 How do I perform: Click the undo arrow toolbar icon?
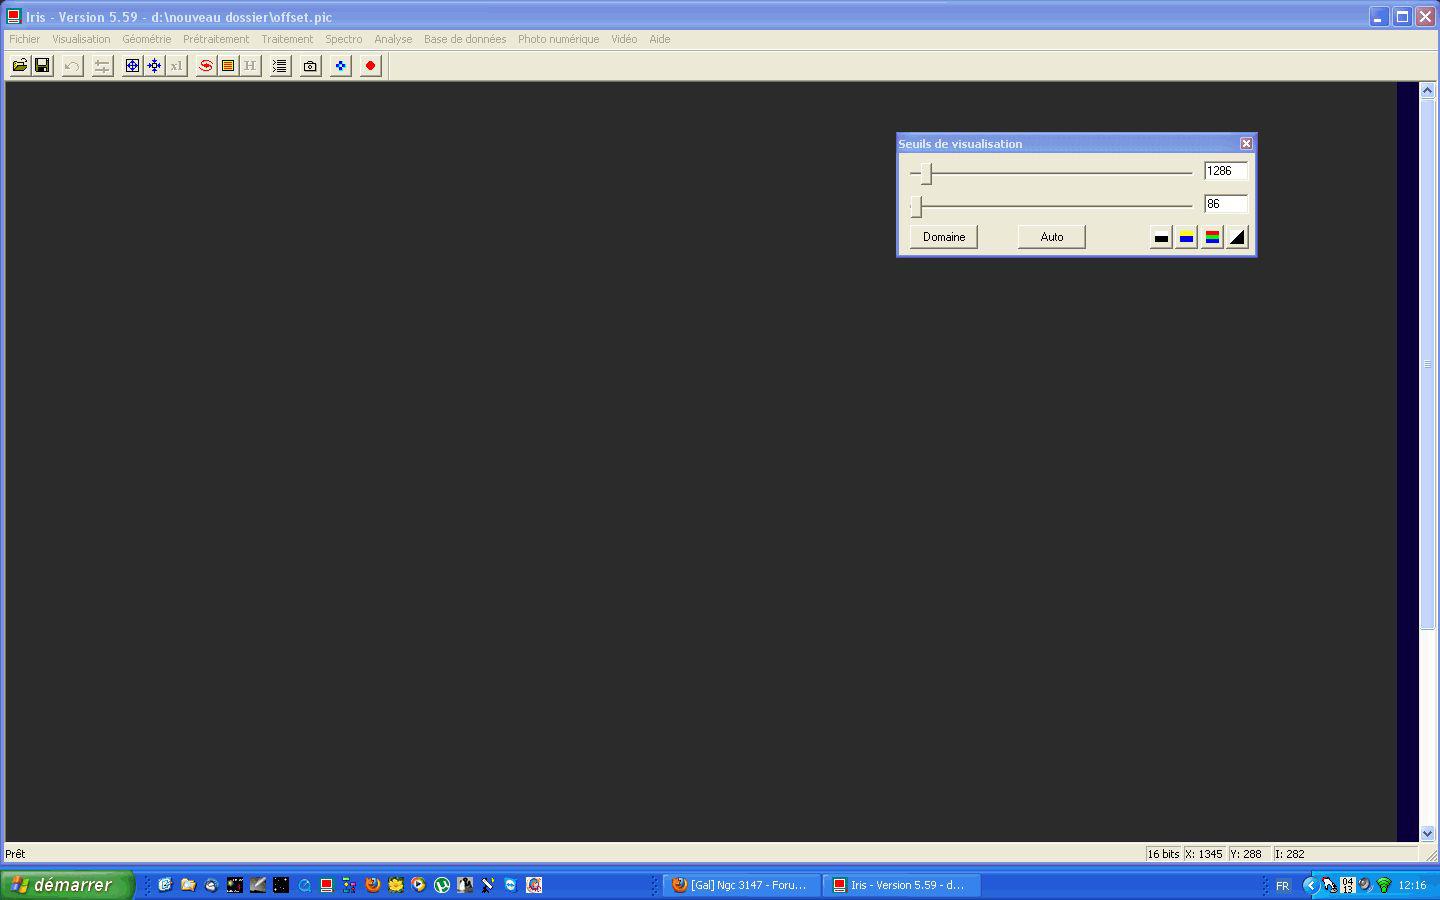[72, 66]
